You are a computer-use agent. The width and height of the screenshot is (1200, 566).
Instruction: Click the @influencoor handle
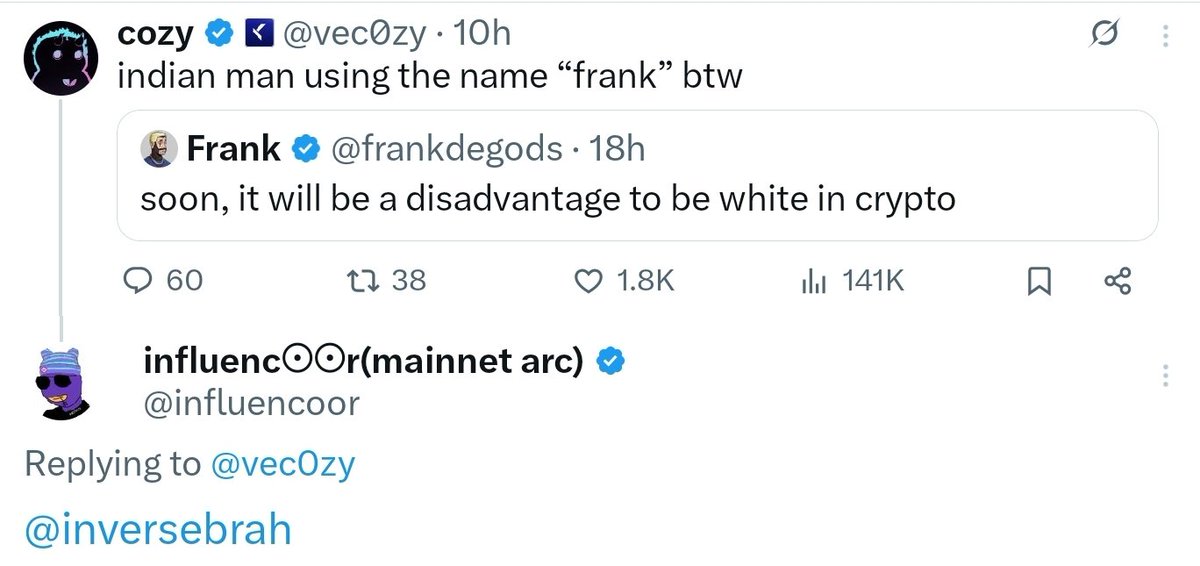pos(252,402)
